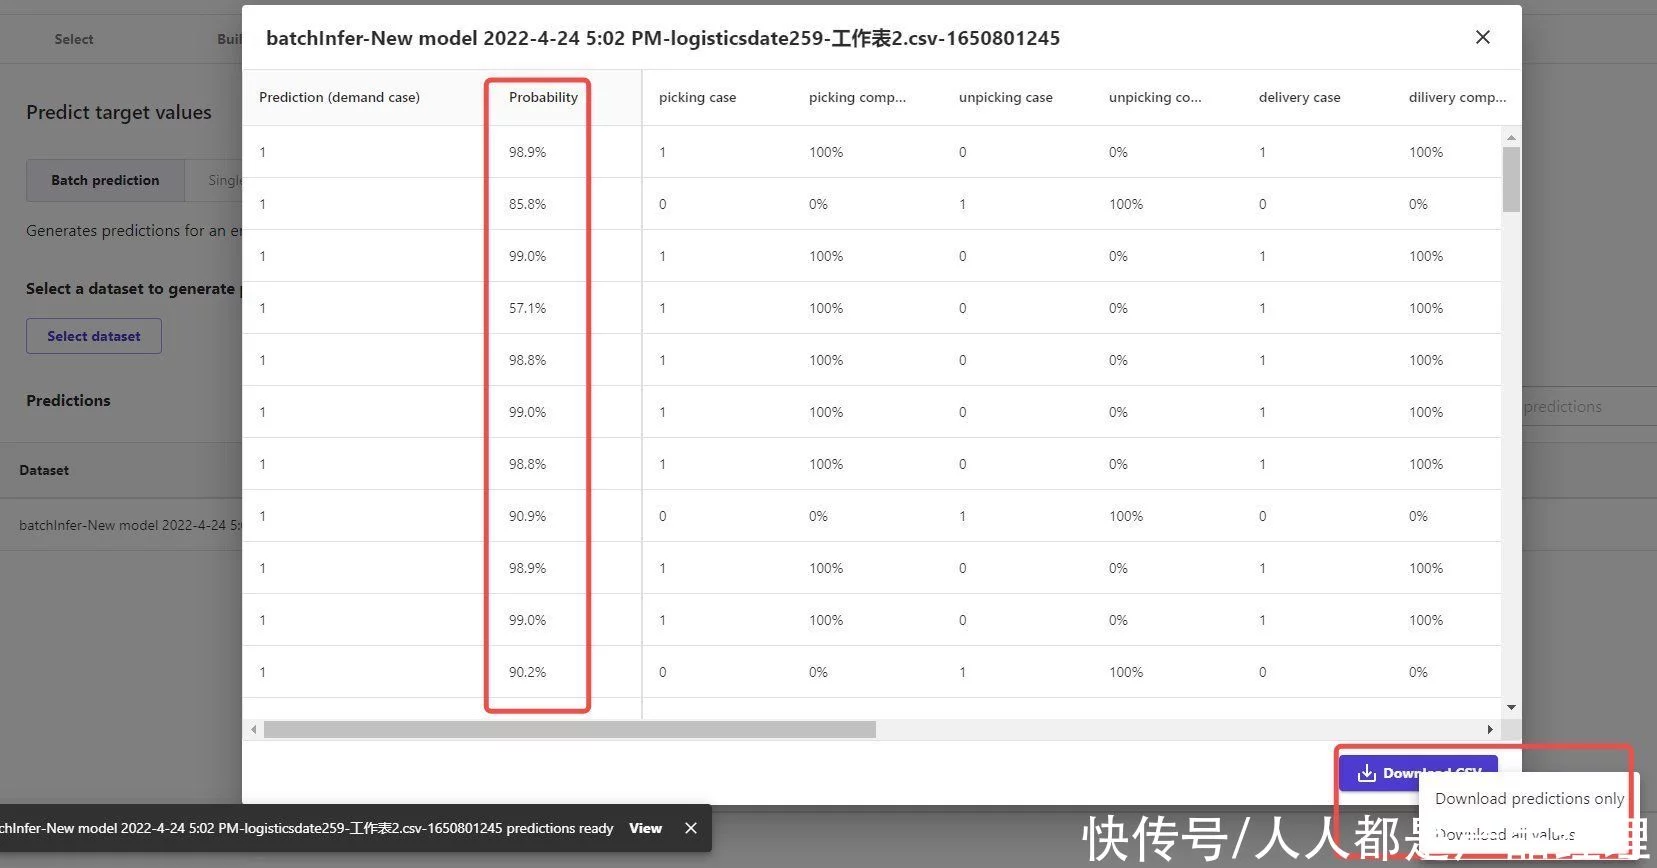Close the batchInfer predictions dialog
Image resolution: width=1657 pixels, height=868 pixels.
pyautogui.click(x=1482, y=37)
